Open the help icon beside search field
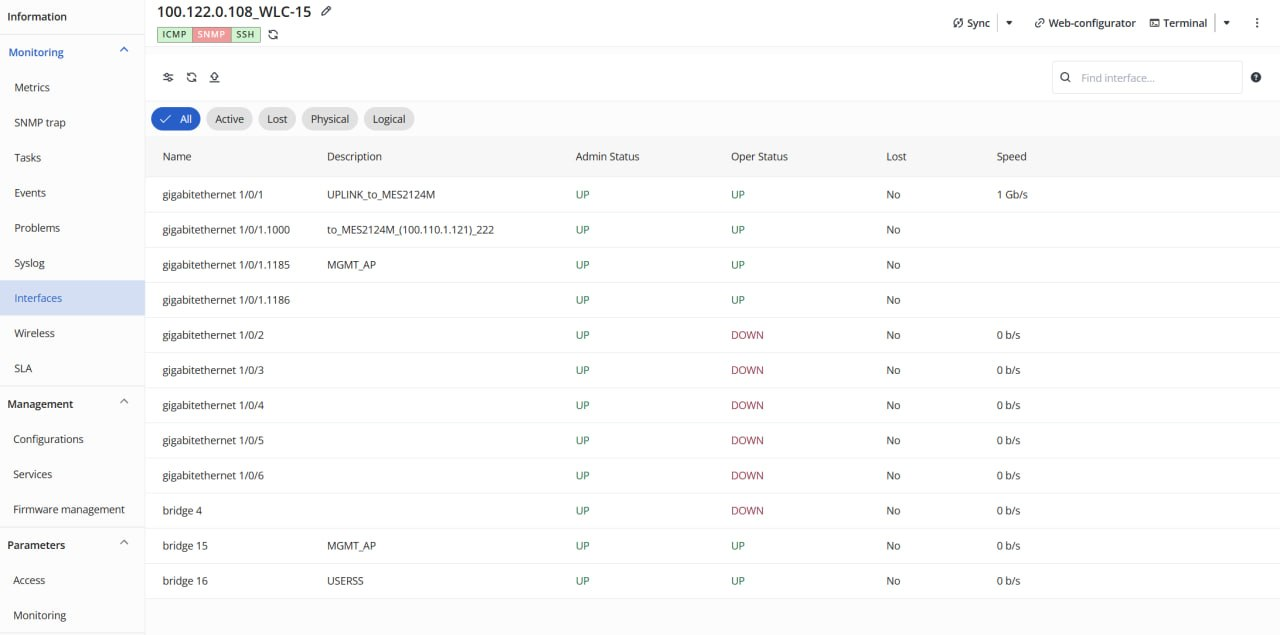1280x635 pixels. click(x=1256, y=77)
